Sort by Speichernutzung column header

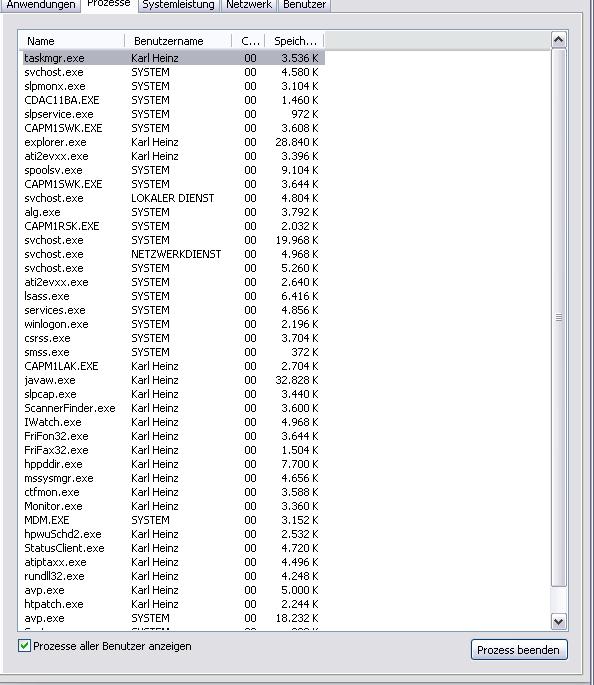(295, 41)
